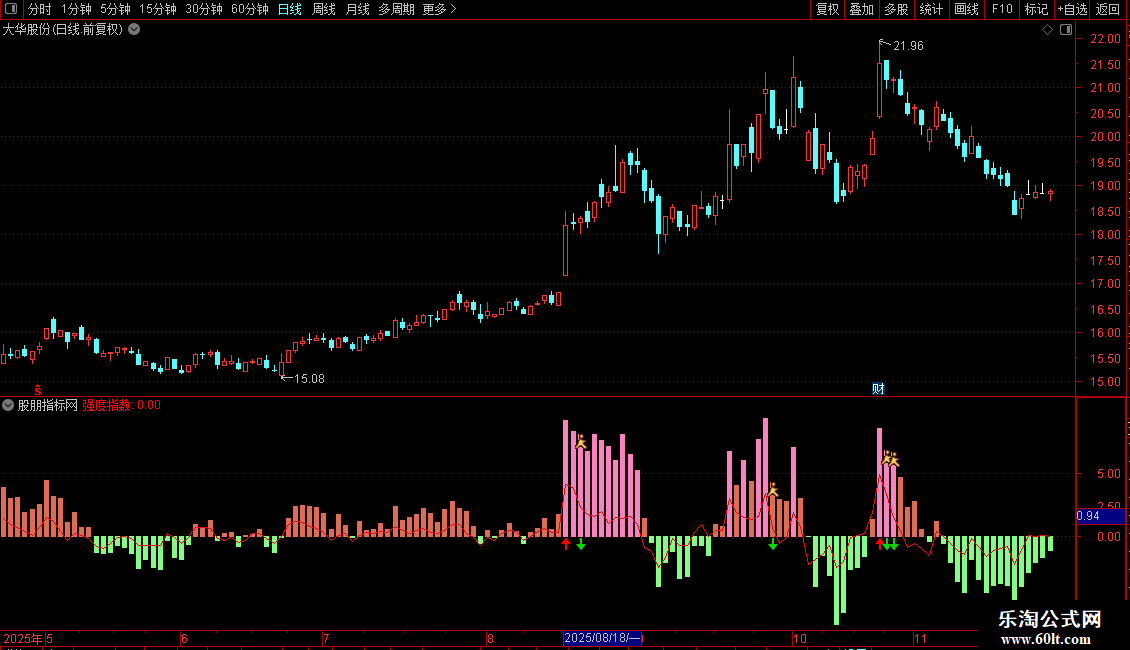Viewport: 1130px width, 650px height.
Task: Click the 15.00 price axis label
Action: click(1105, 382)
